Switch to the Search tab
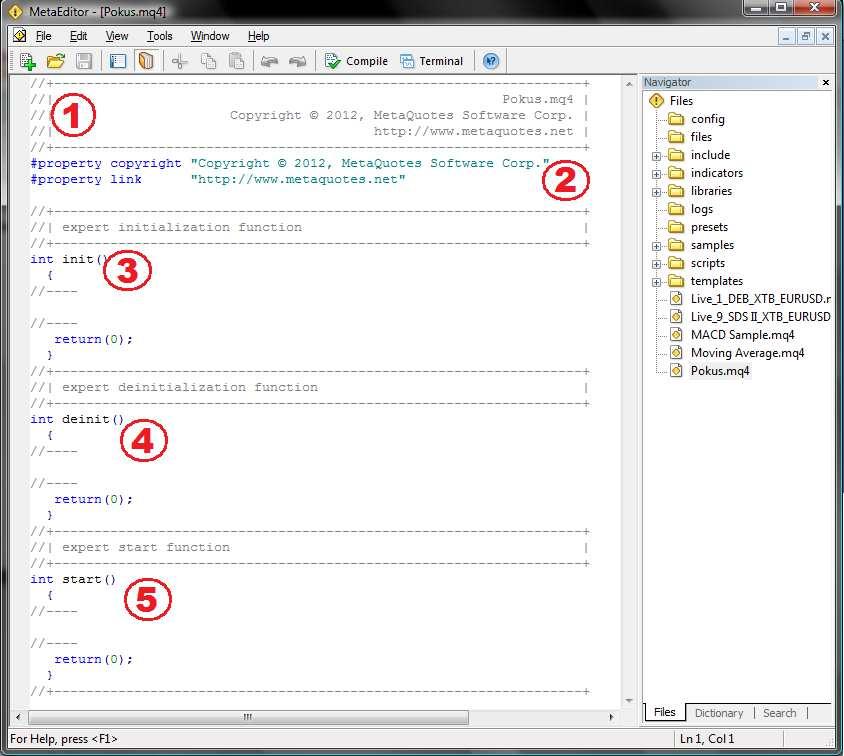Screen dimensions: 844x756 779,713
